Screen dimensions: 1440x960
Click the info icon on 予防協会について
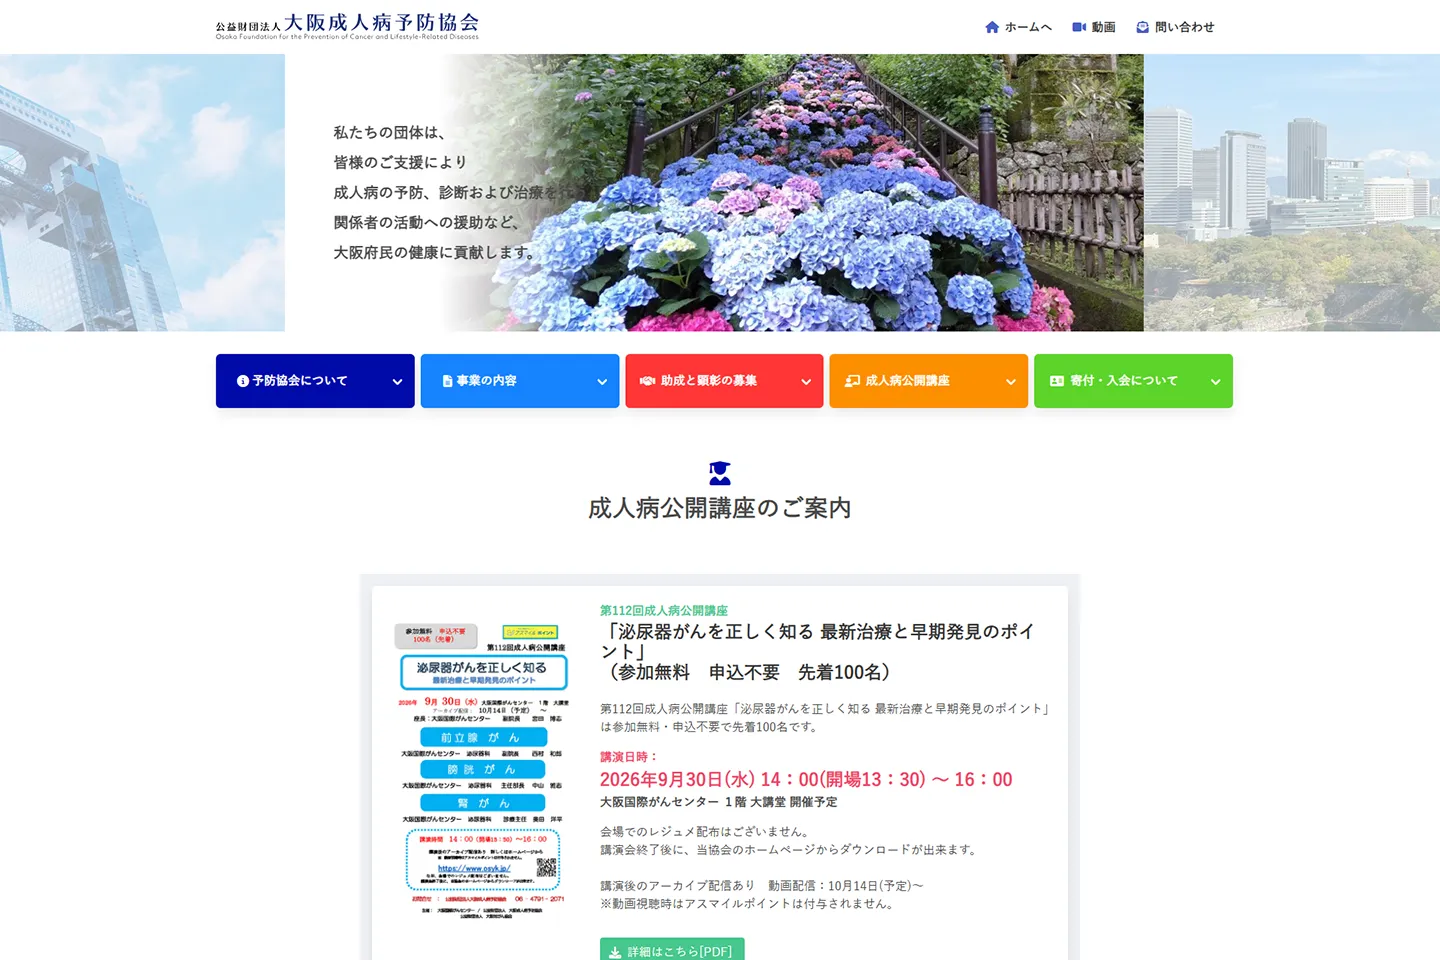coord(242,381)
